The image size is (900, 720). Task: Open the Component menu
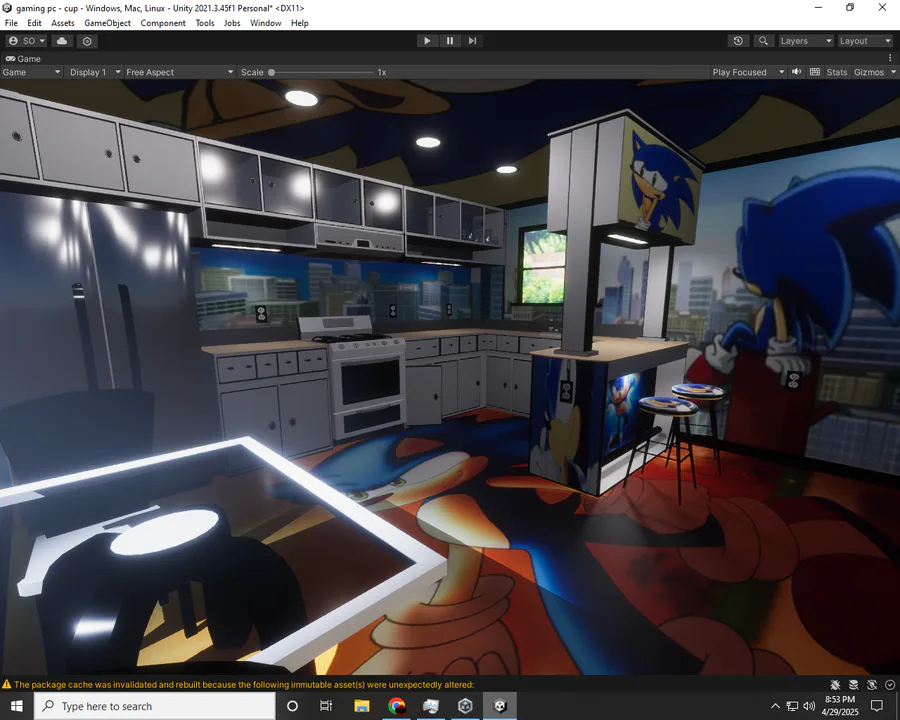163,23
